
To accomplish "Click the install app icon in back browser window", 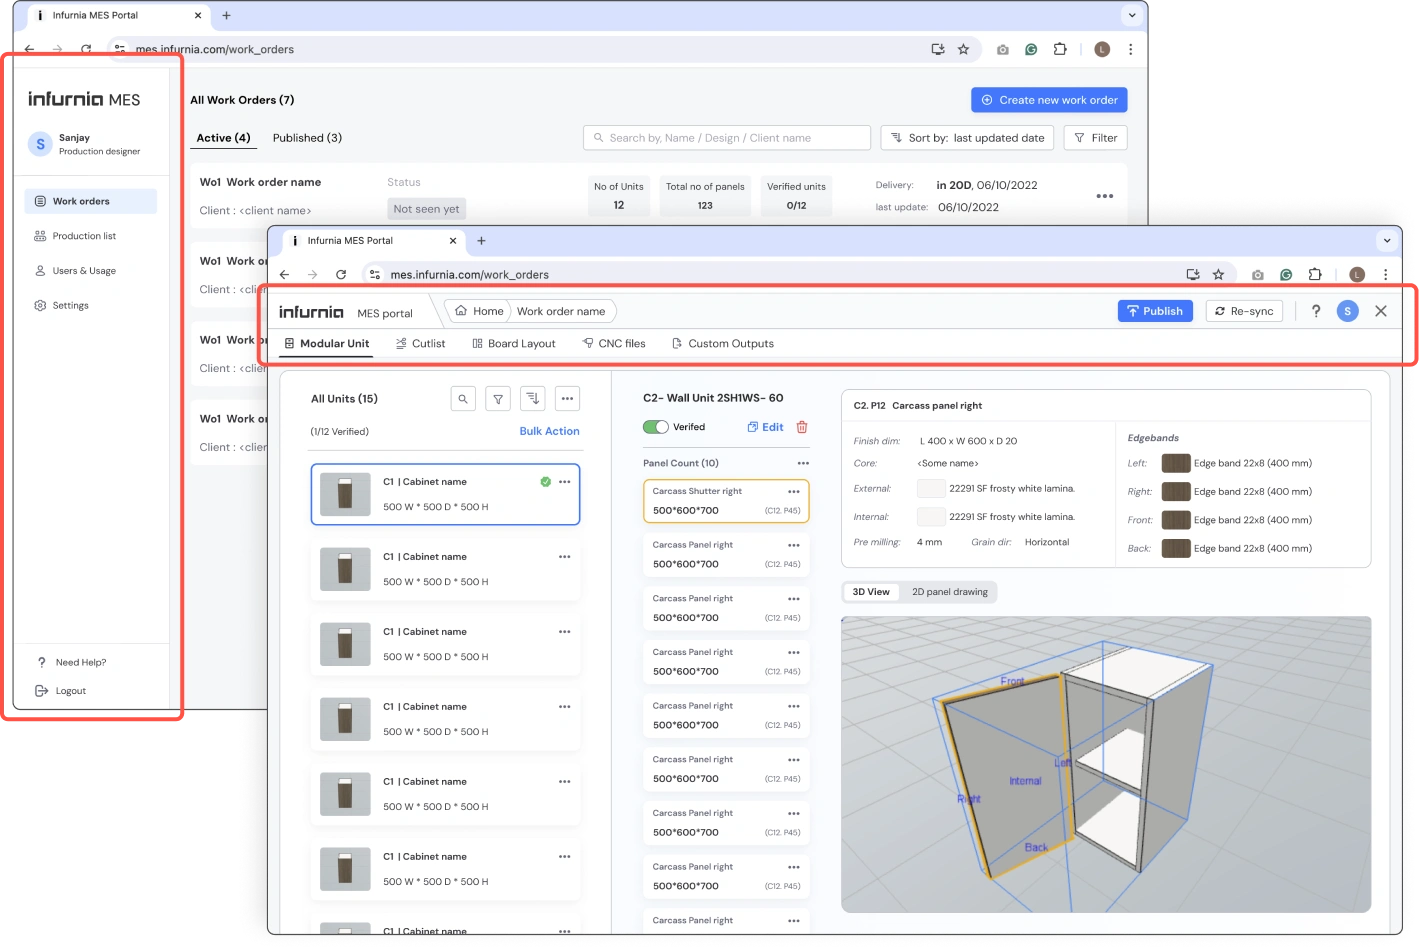I will (938, 49).
